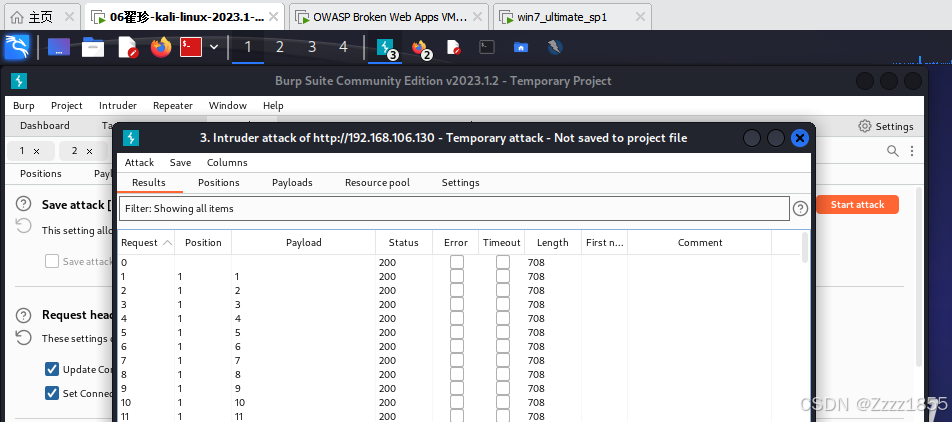
Task: Close Intruder tab 2 with its ×
Action: [x=89, y=151]
